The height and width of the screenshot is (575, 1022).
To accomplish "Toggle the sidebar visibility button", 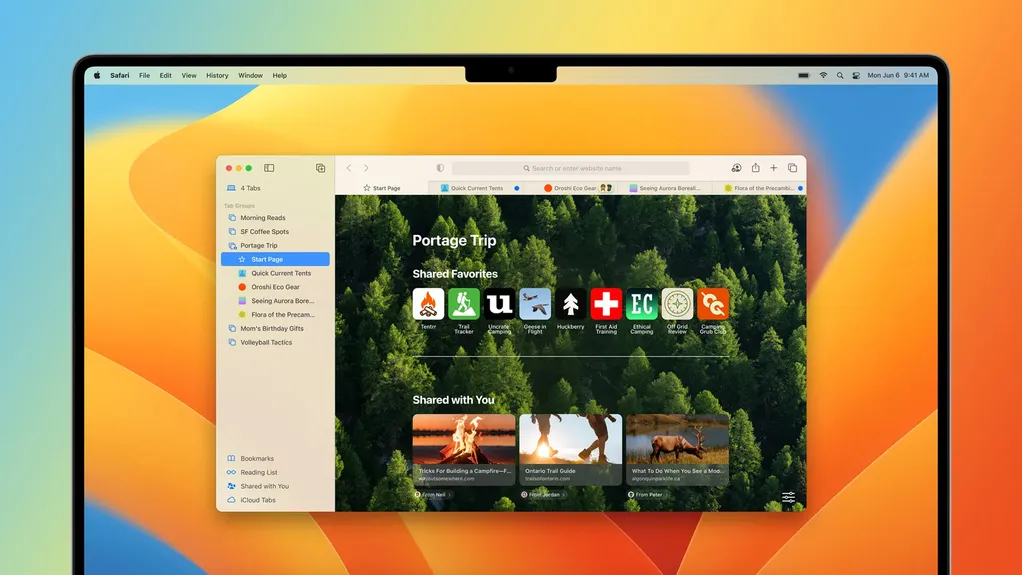I will [x=269, y=168].
